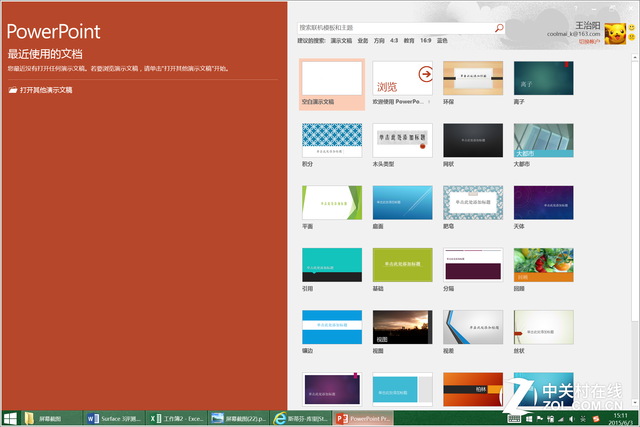Click the sad smiley feedback icon

point(631,37)
